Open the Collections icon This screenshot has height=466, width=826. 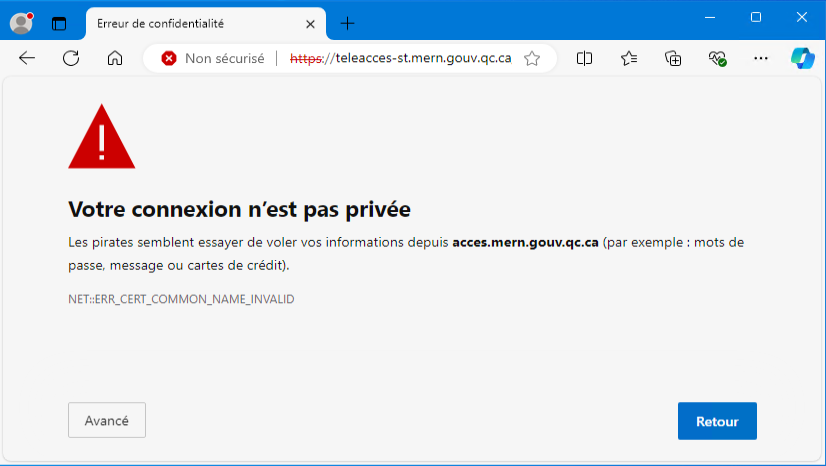pos(673,58)
